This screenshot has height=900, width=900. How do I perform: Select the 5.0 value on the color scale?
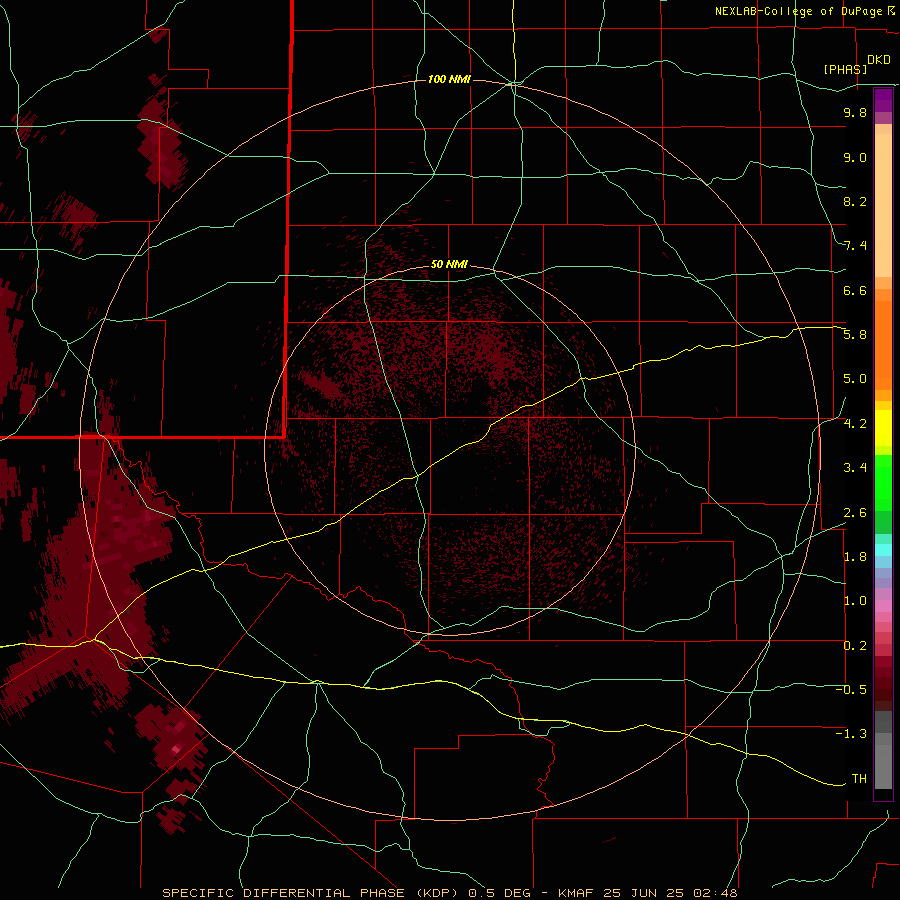click(x=855, y=379)
